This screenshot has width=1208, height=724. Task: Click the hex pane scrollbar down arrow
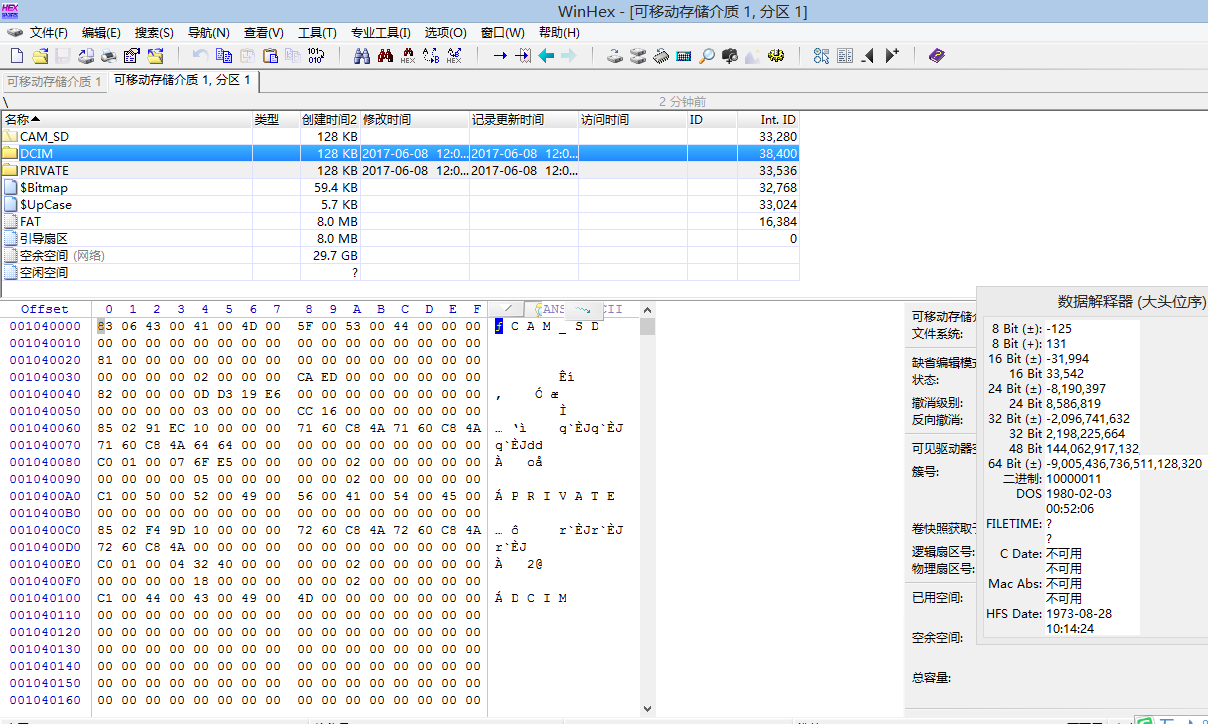(x=647, y=709)
